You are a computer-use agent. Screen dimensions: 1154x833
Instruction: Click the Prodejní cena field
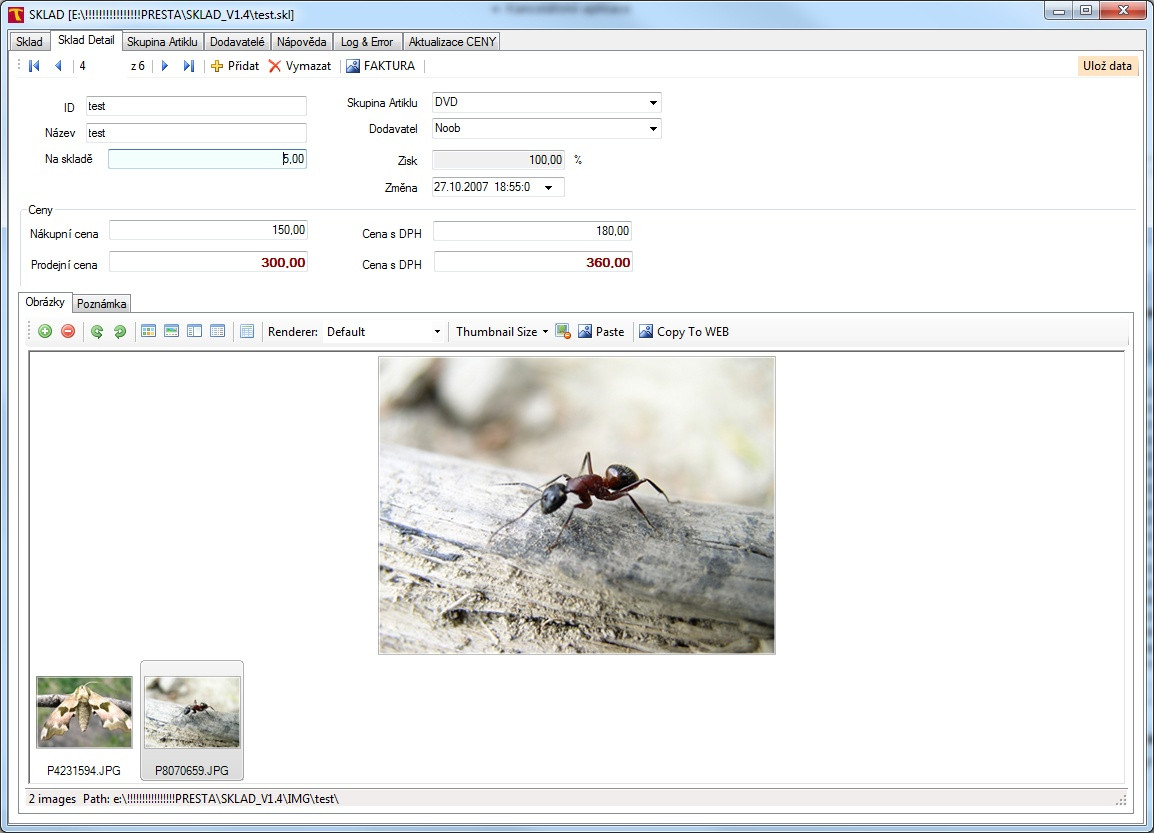[x=208, y=262]
